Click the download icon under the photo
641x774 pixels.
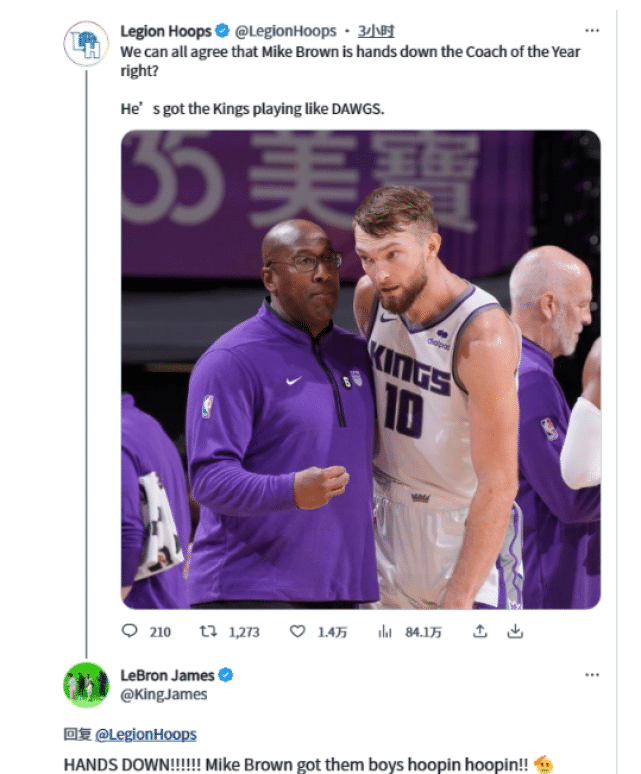[x=515, y=631]
